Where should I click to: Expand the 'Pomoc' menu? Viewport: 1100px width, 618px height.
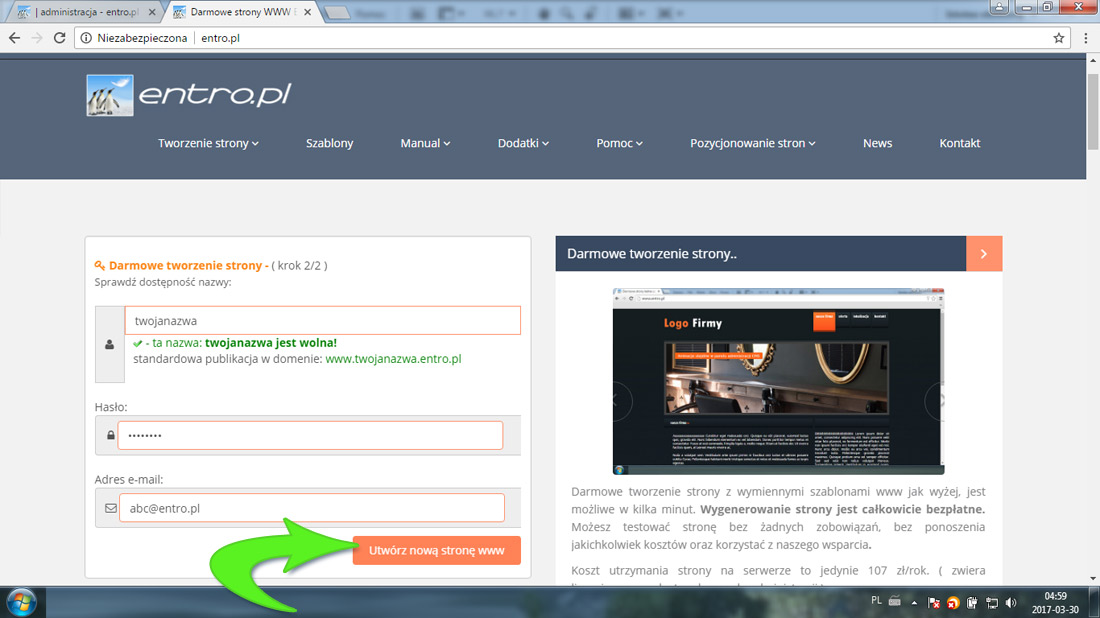pyautogui.click(x=619, y=143)
